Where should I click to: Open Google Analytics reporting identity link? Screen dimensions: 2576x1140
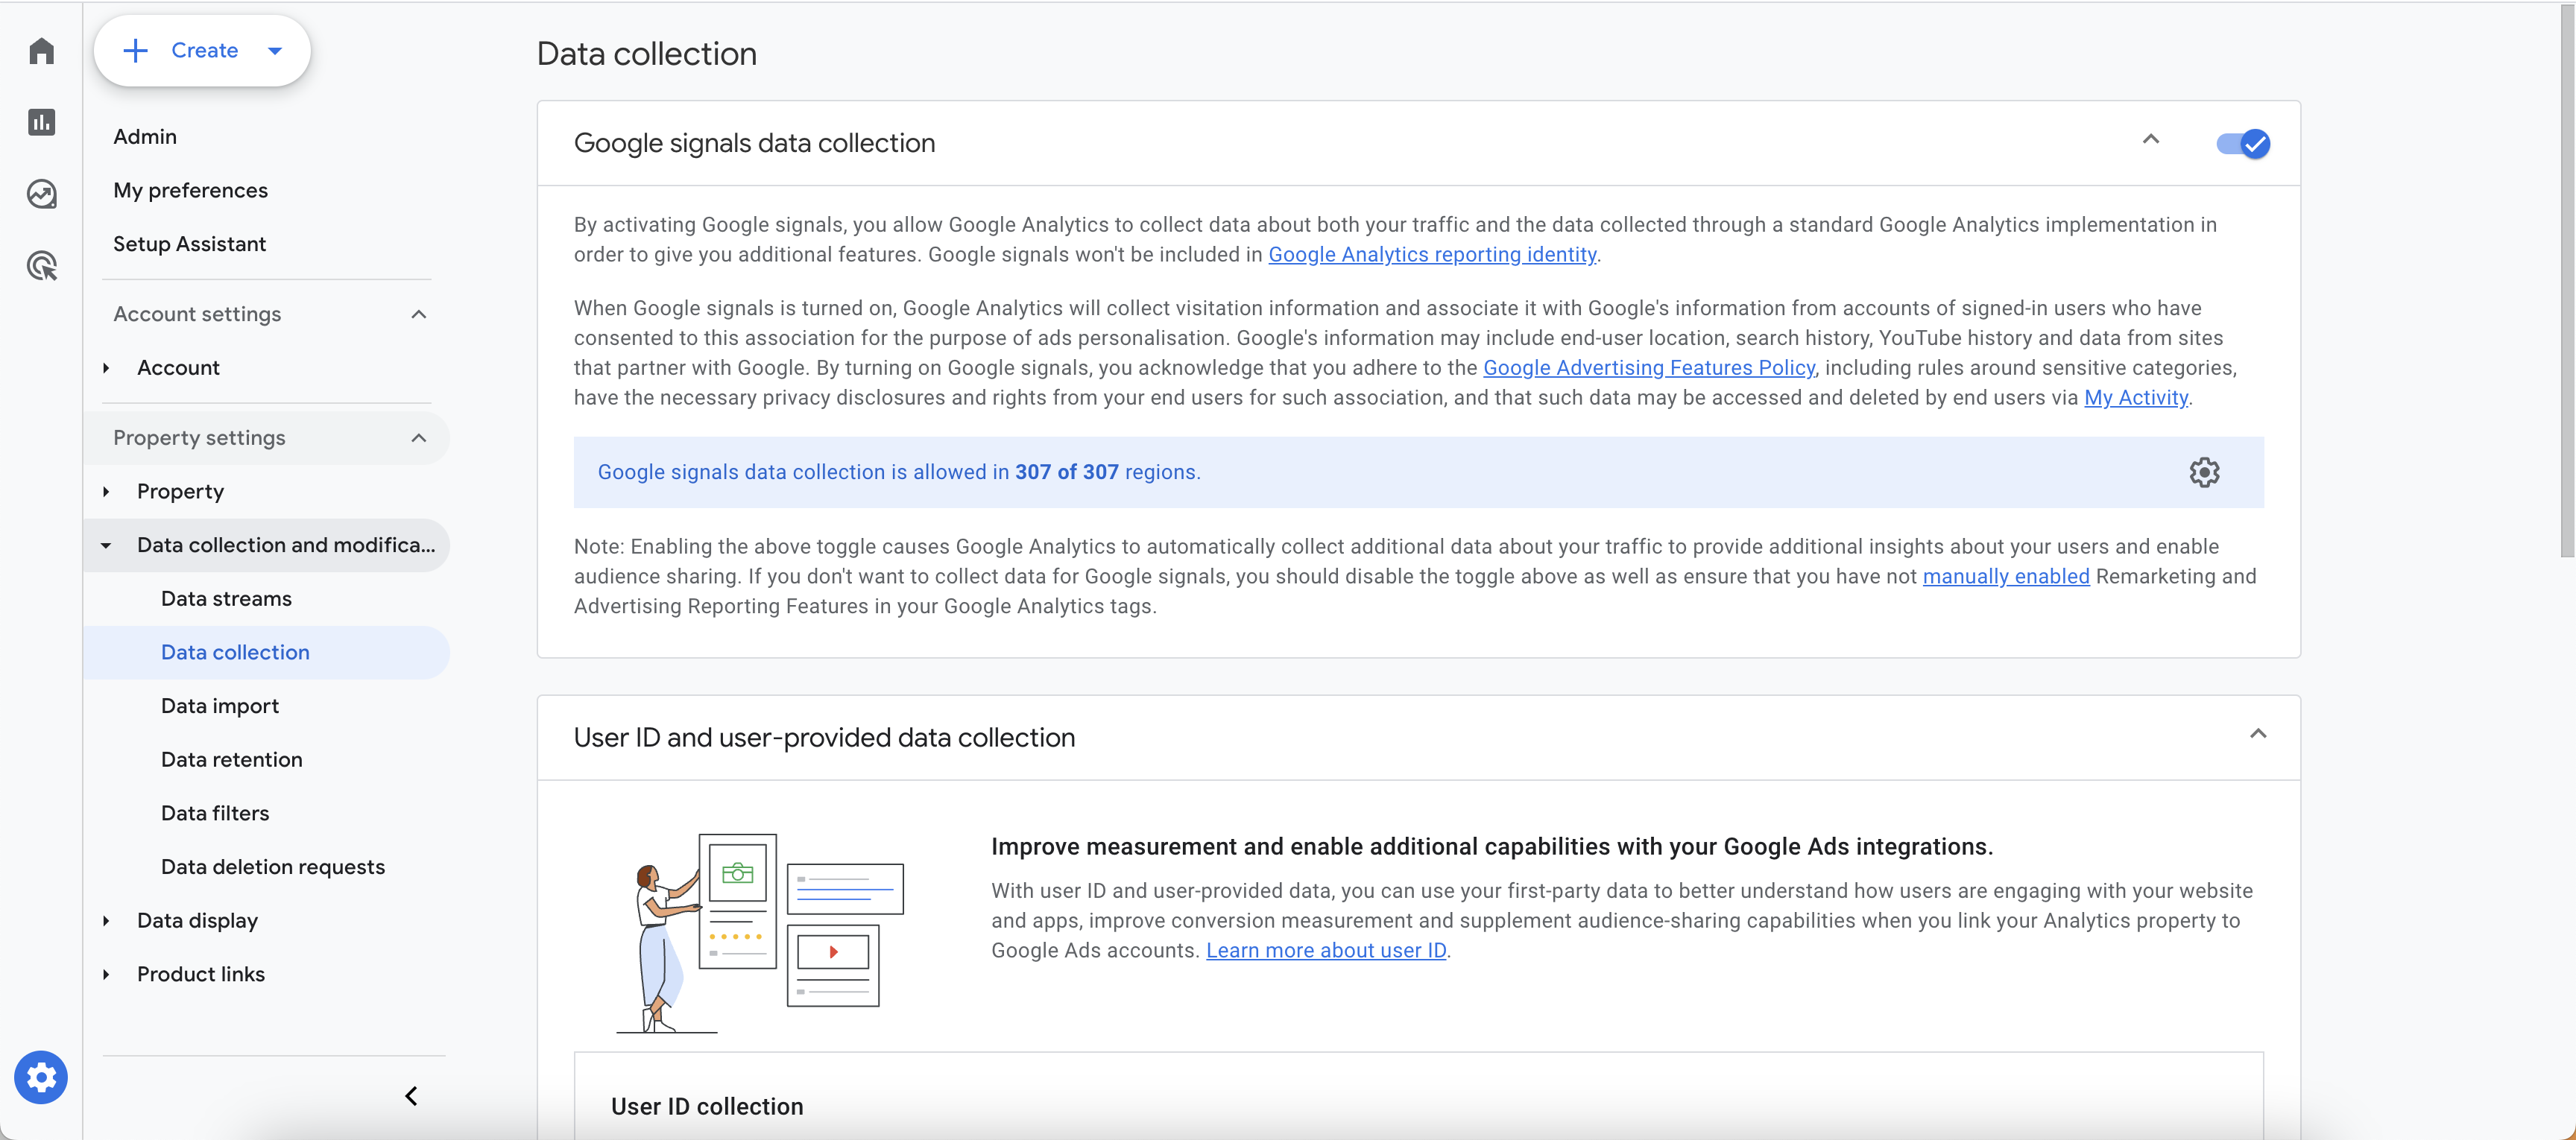[1432, 254]
